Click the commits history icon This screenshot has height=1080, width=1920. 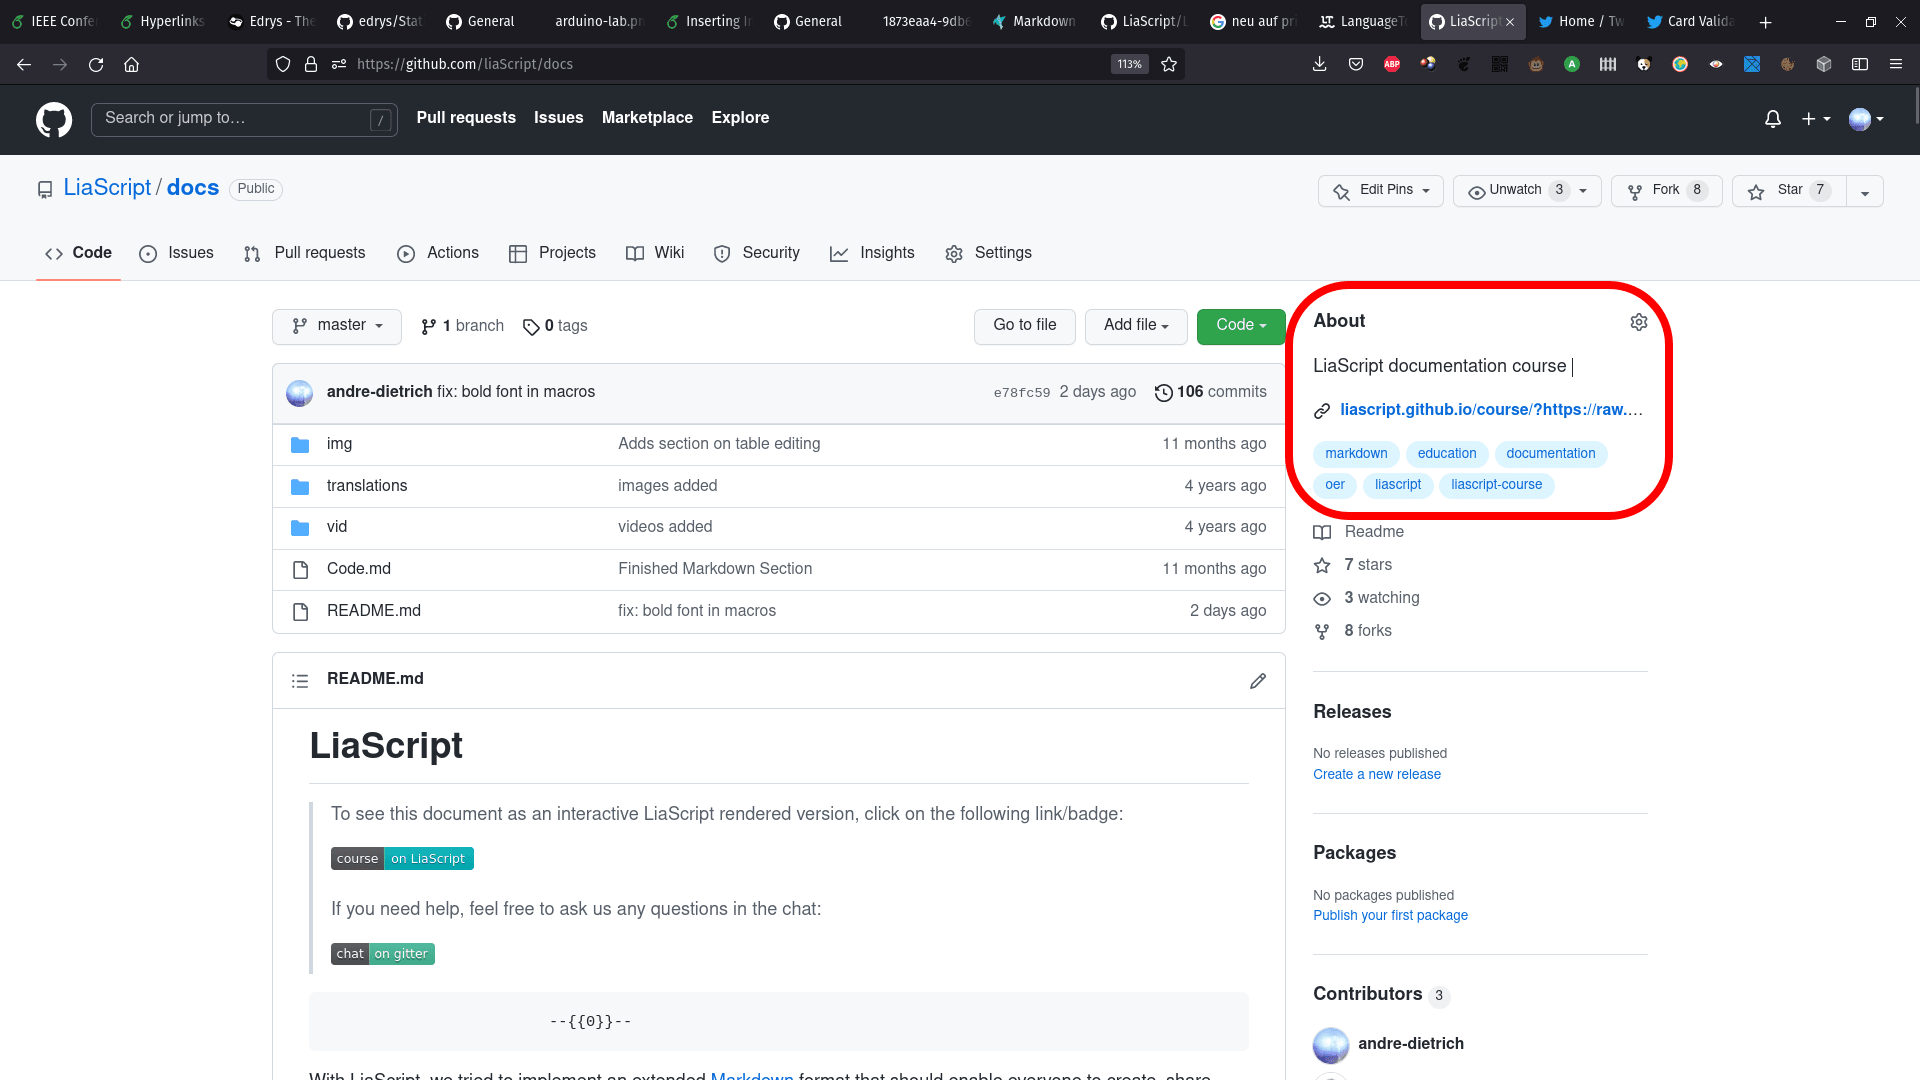[x=1163, y=392]
